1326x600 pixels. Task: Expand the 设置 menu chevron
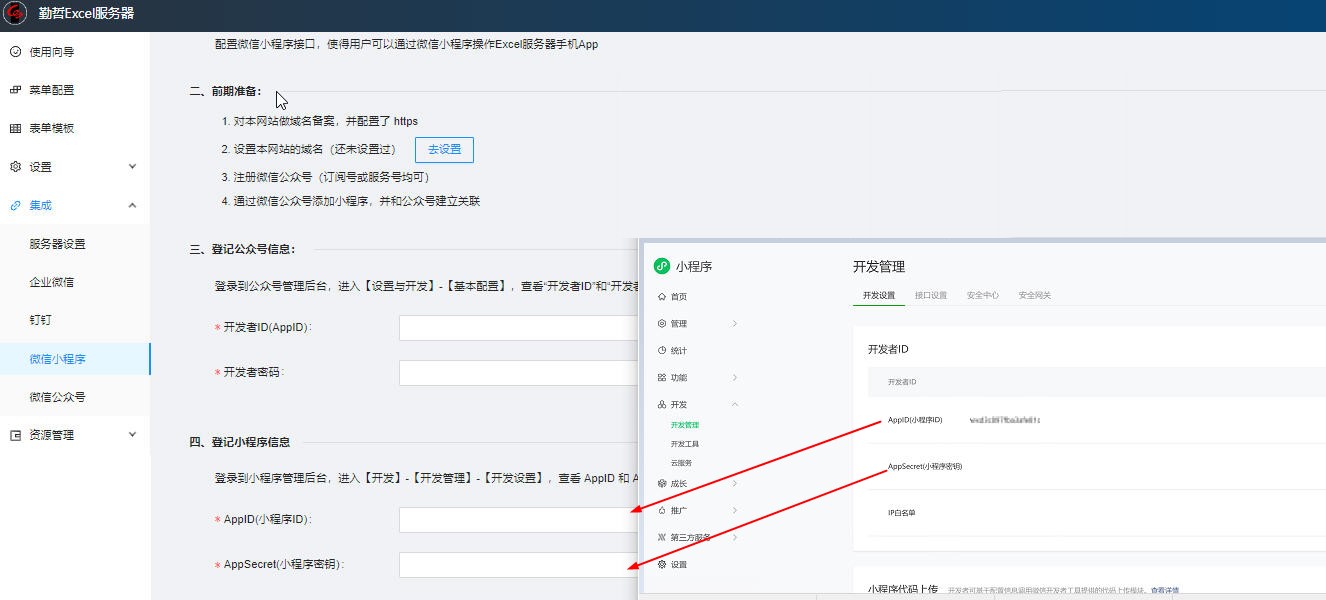[x=133, y=167]
